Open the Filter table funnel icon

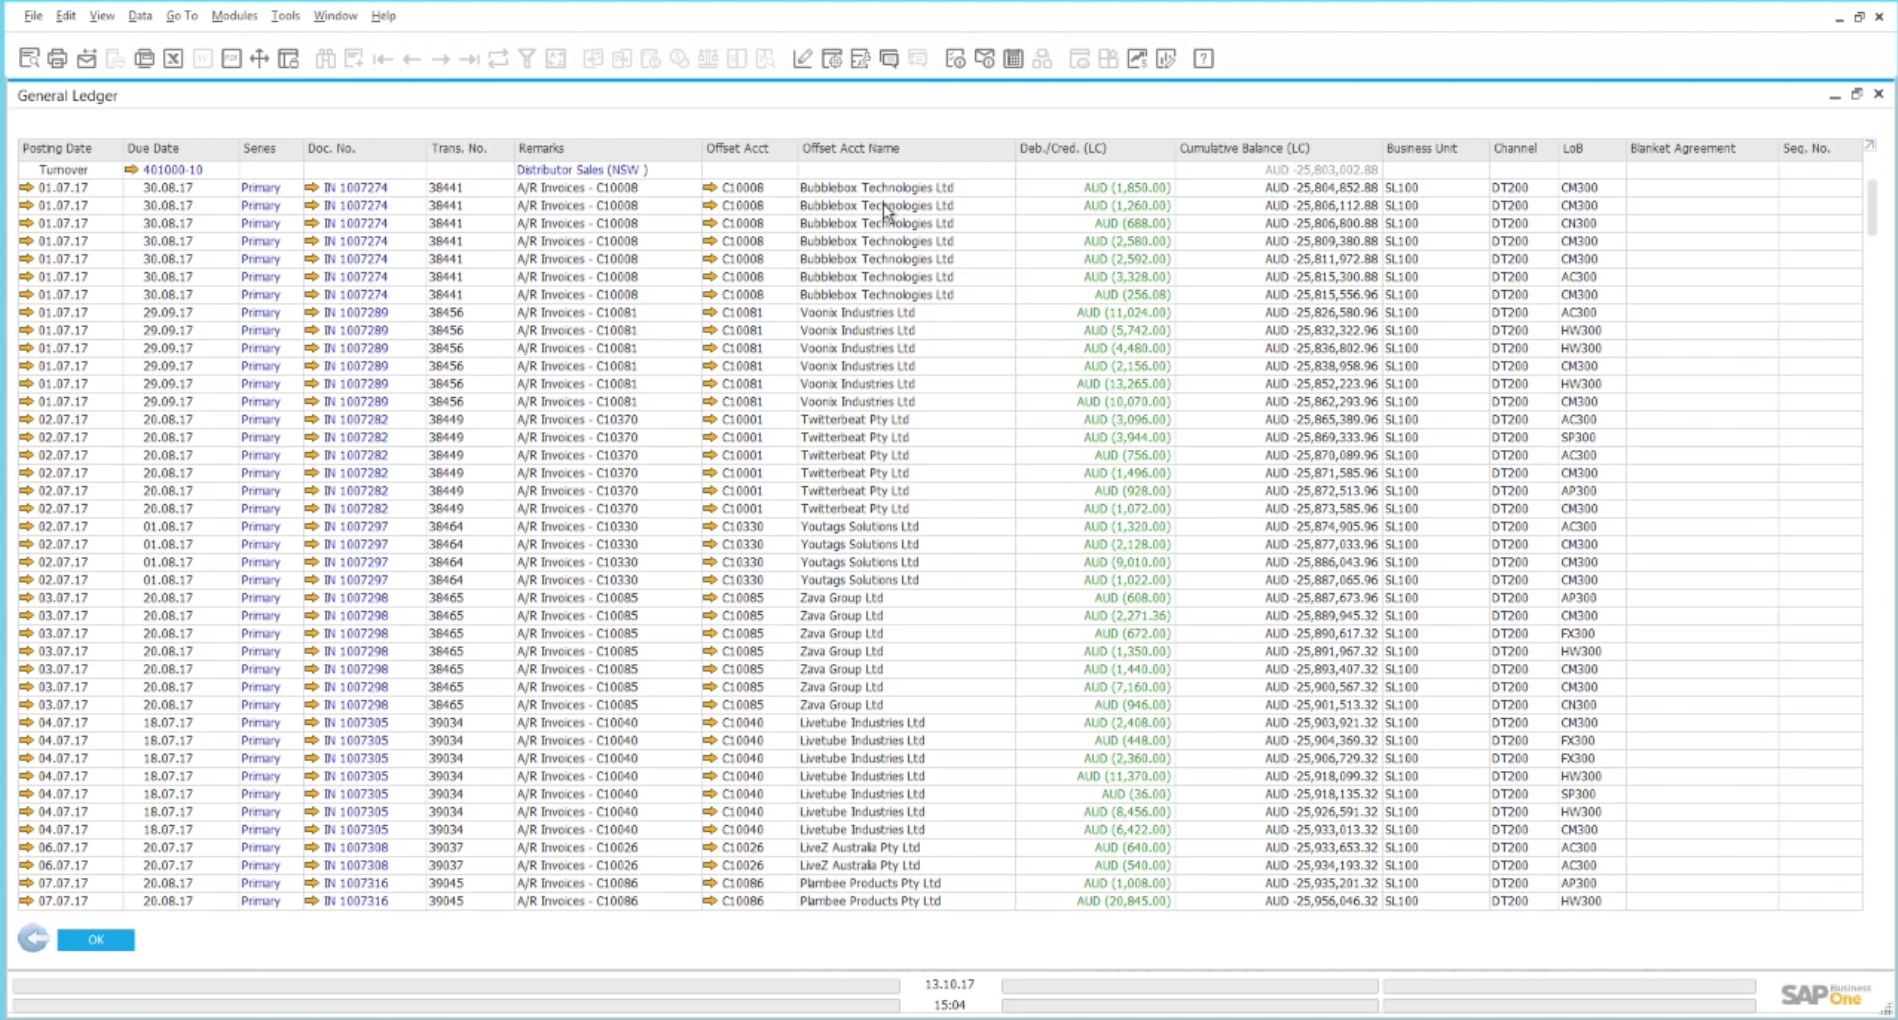527,59
